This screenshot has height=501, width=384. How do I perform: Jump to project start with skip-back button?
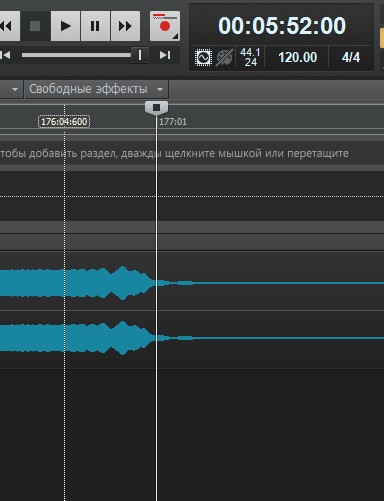coord(5,55)
